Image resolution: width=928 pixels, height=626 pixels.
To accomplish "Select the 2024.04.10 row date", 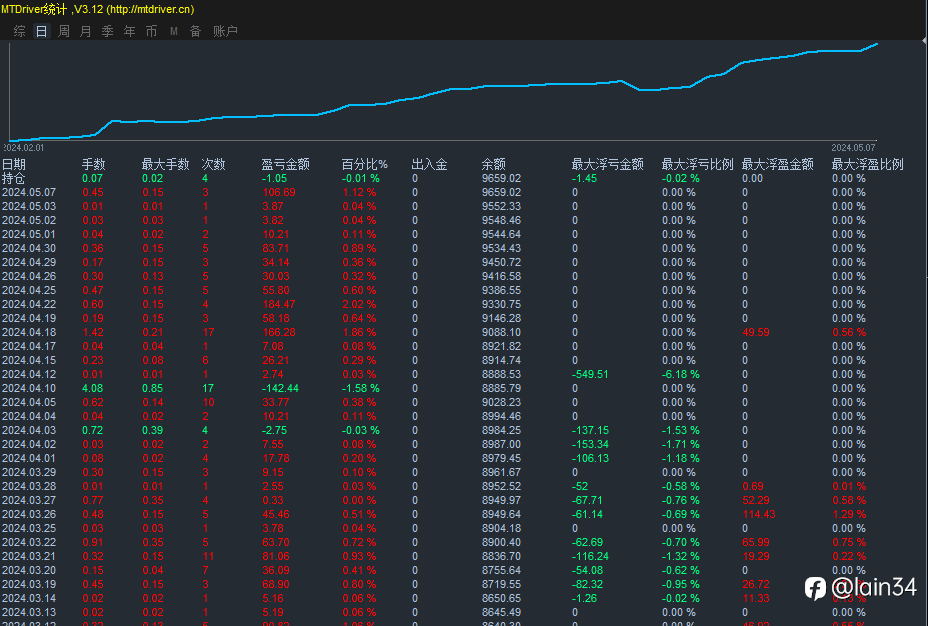I will (29, 388).
